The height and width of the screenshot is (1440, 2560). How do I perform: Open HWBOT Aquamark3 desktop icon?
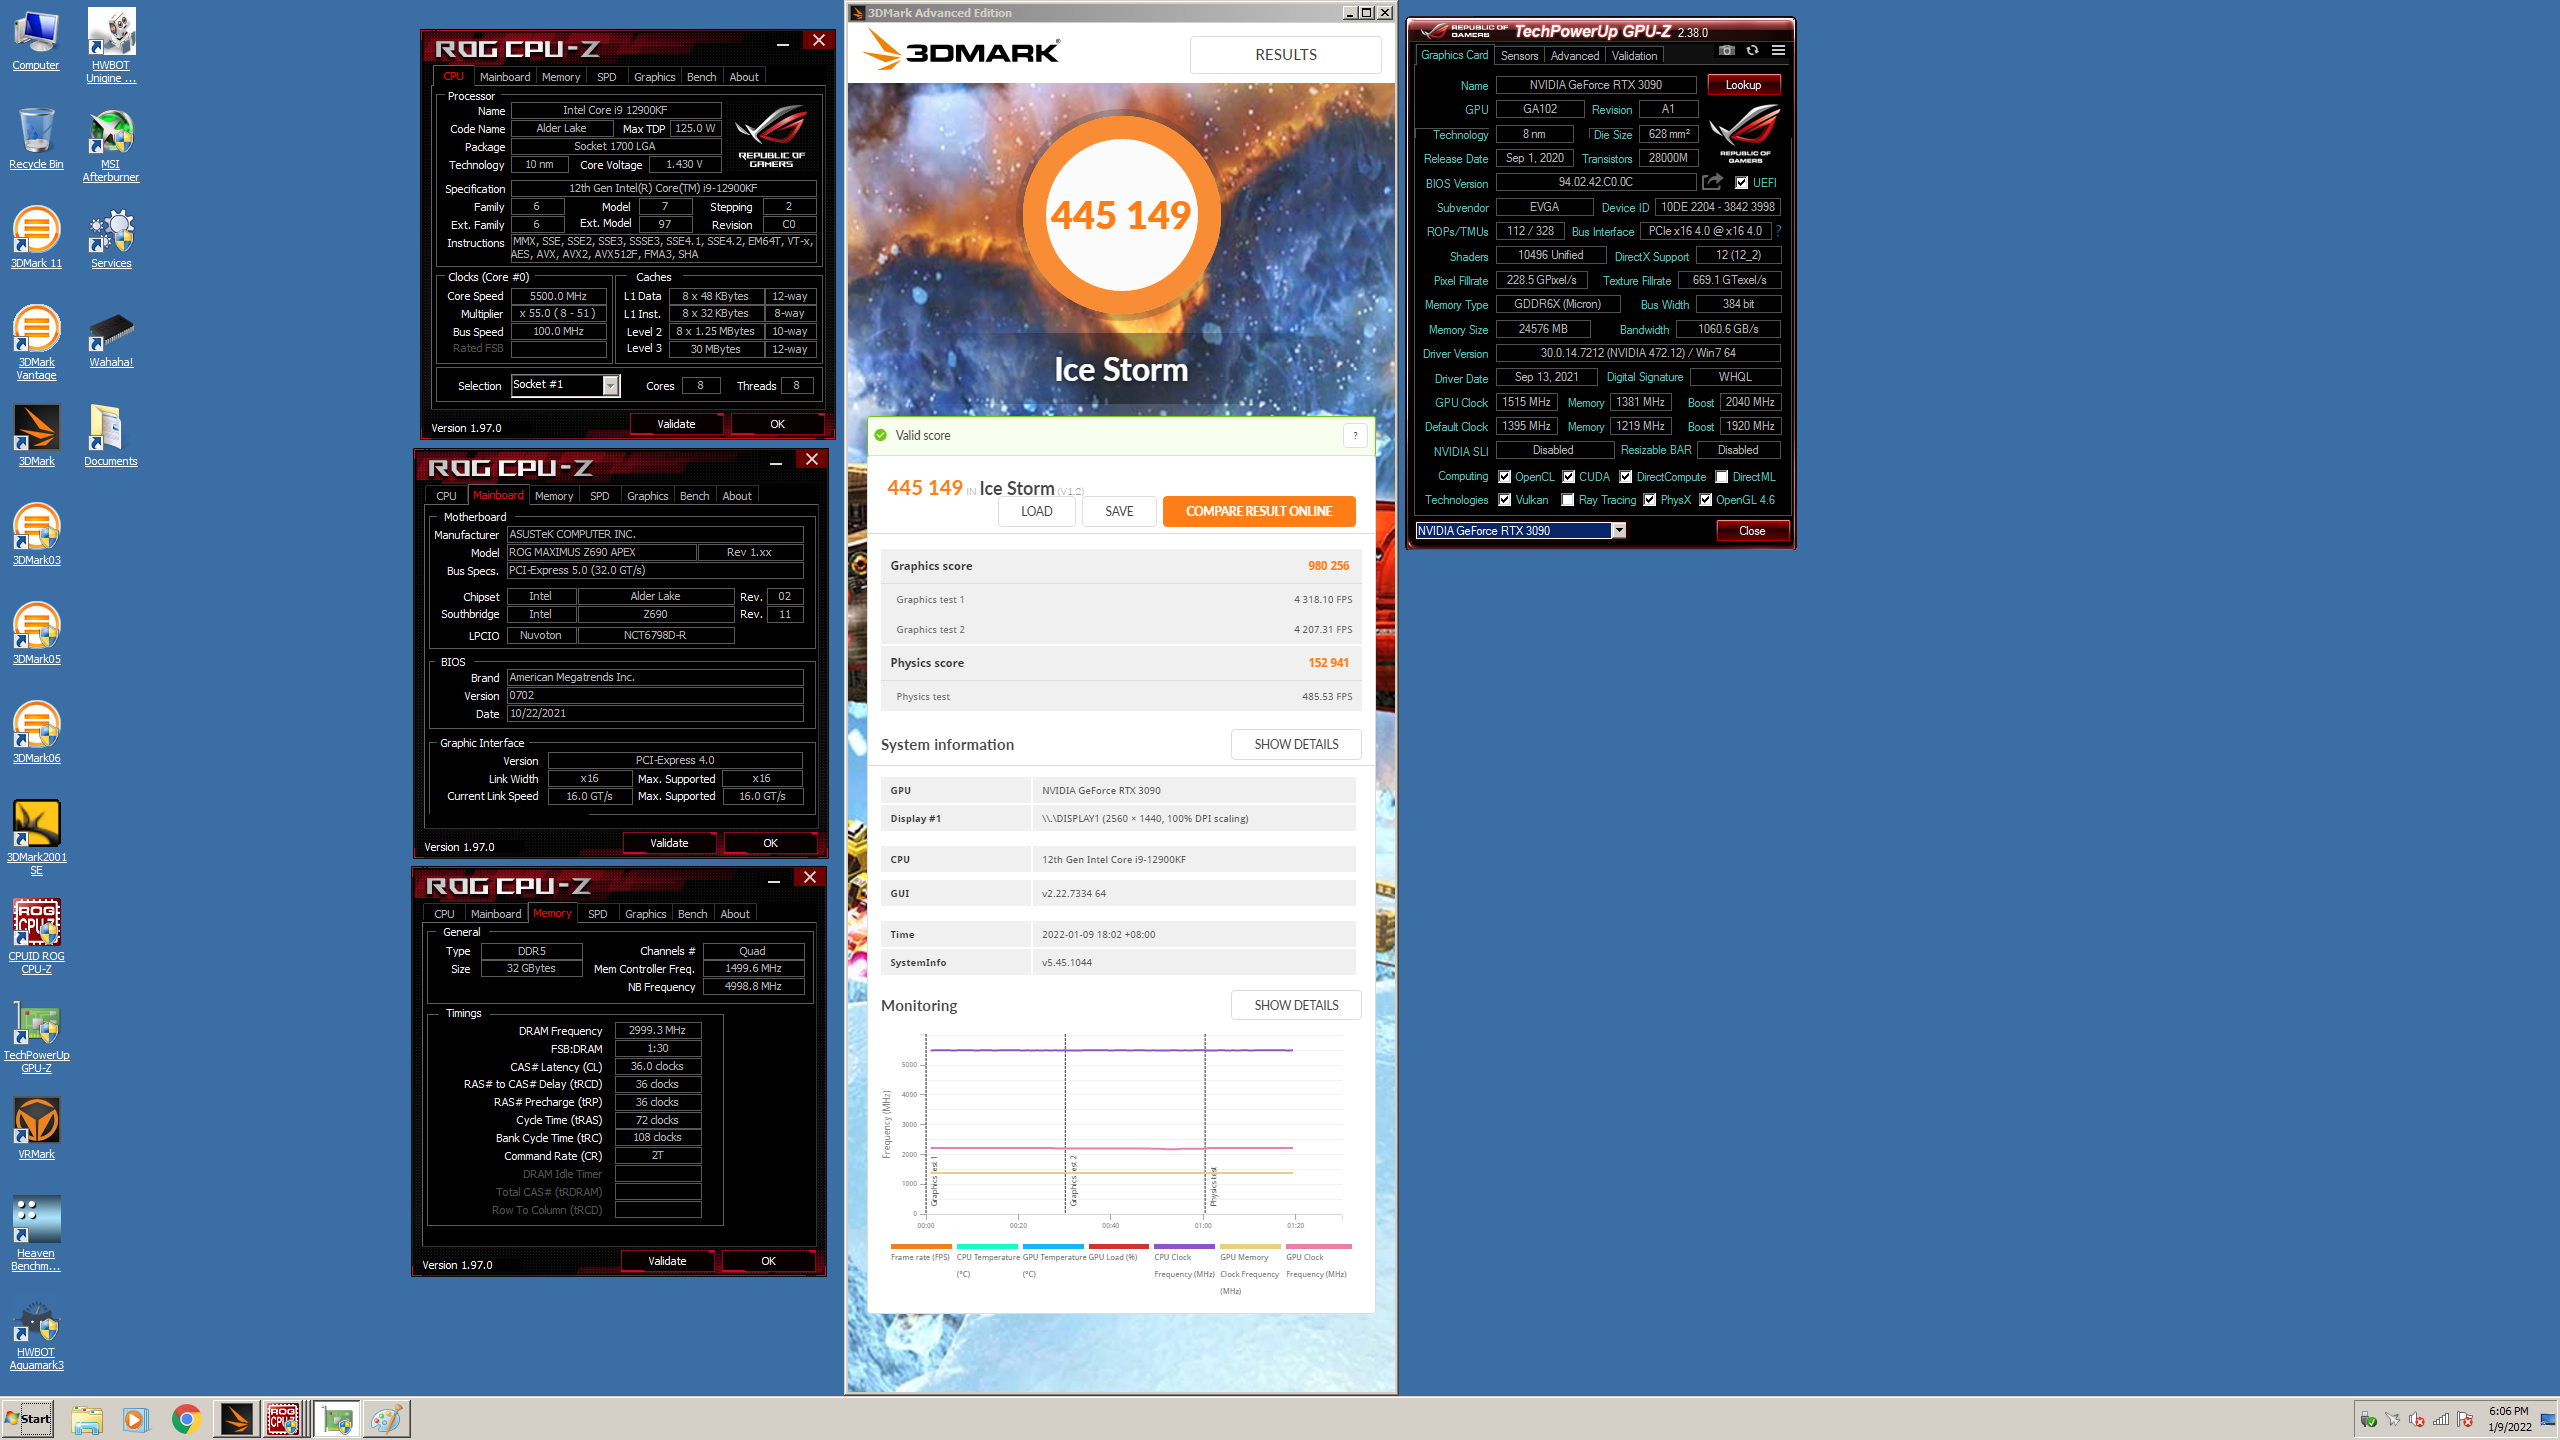(x=36, y=1333)
